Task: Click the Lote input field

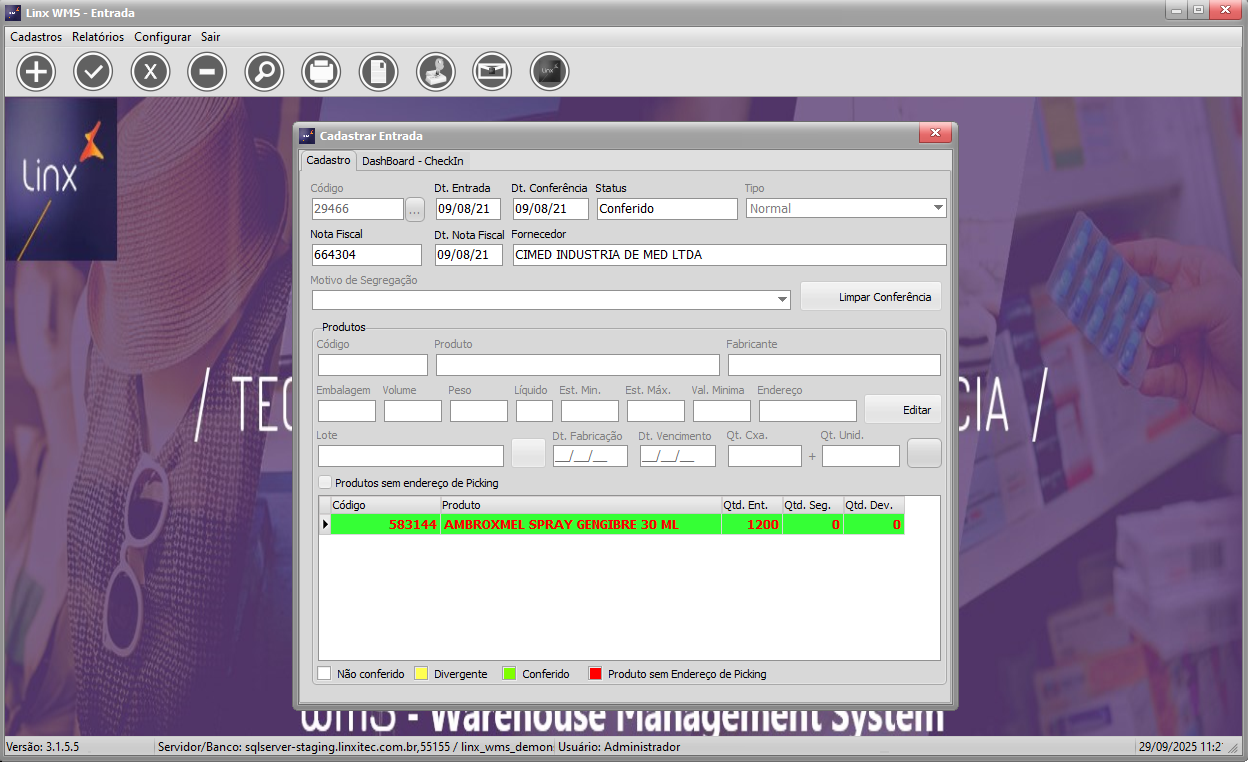Action: tap(411, 456)
